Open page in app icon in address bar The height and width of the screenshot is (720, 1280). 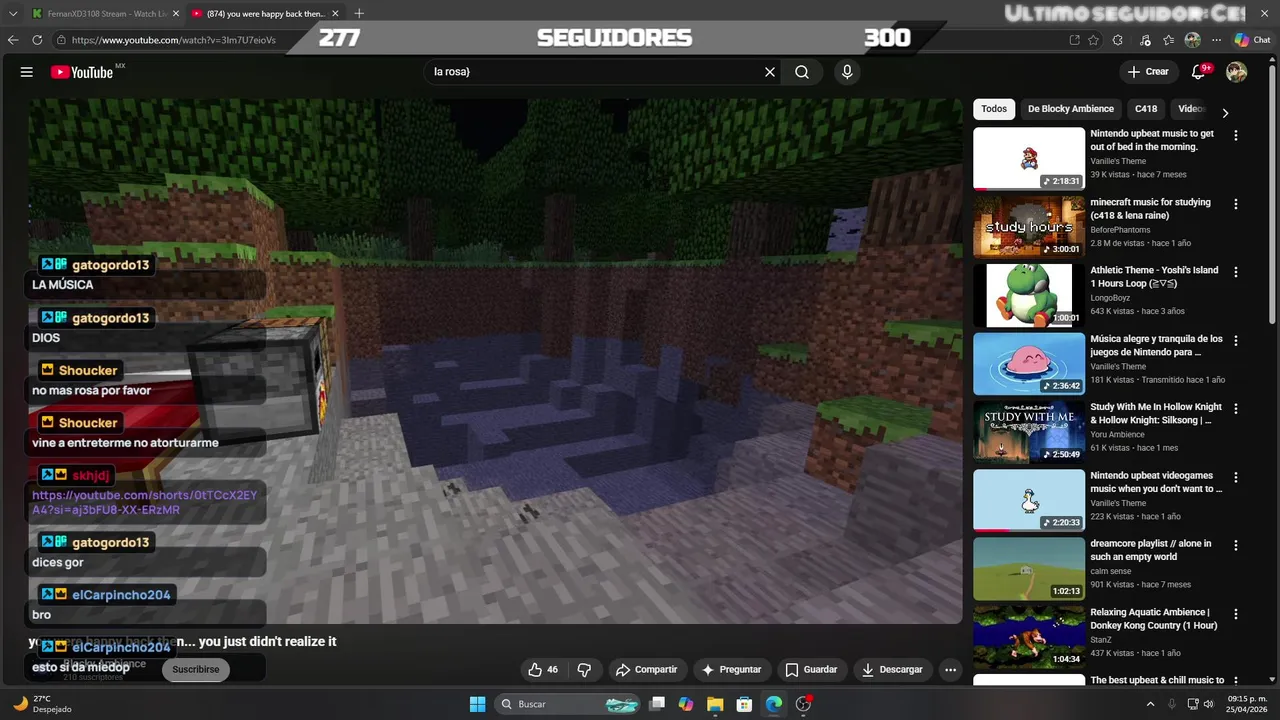[1074, 40]
